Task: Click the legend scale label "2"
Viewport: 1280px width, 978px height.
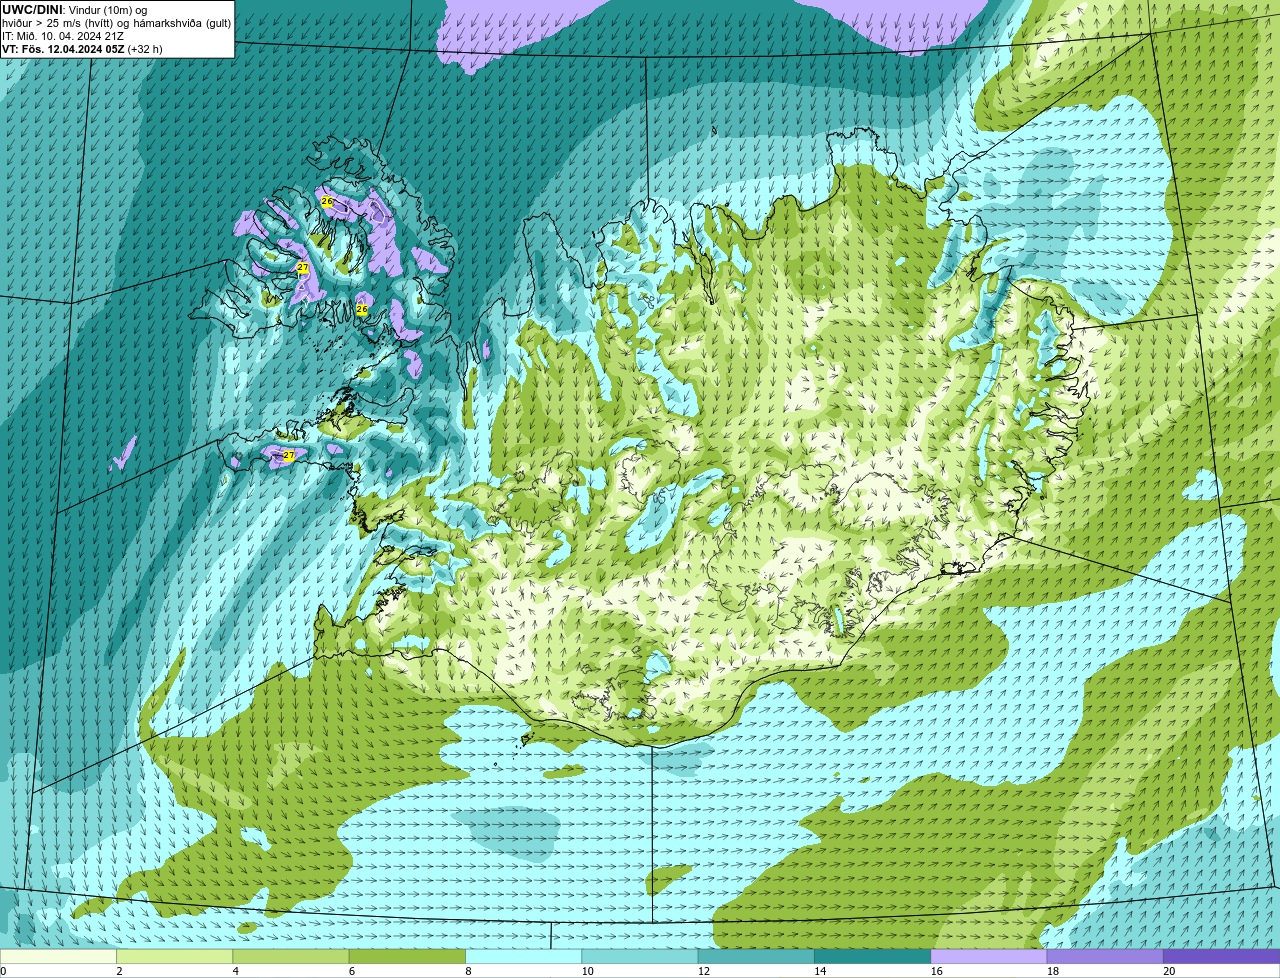Action: (119, 971)
